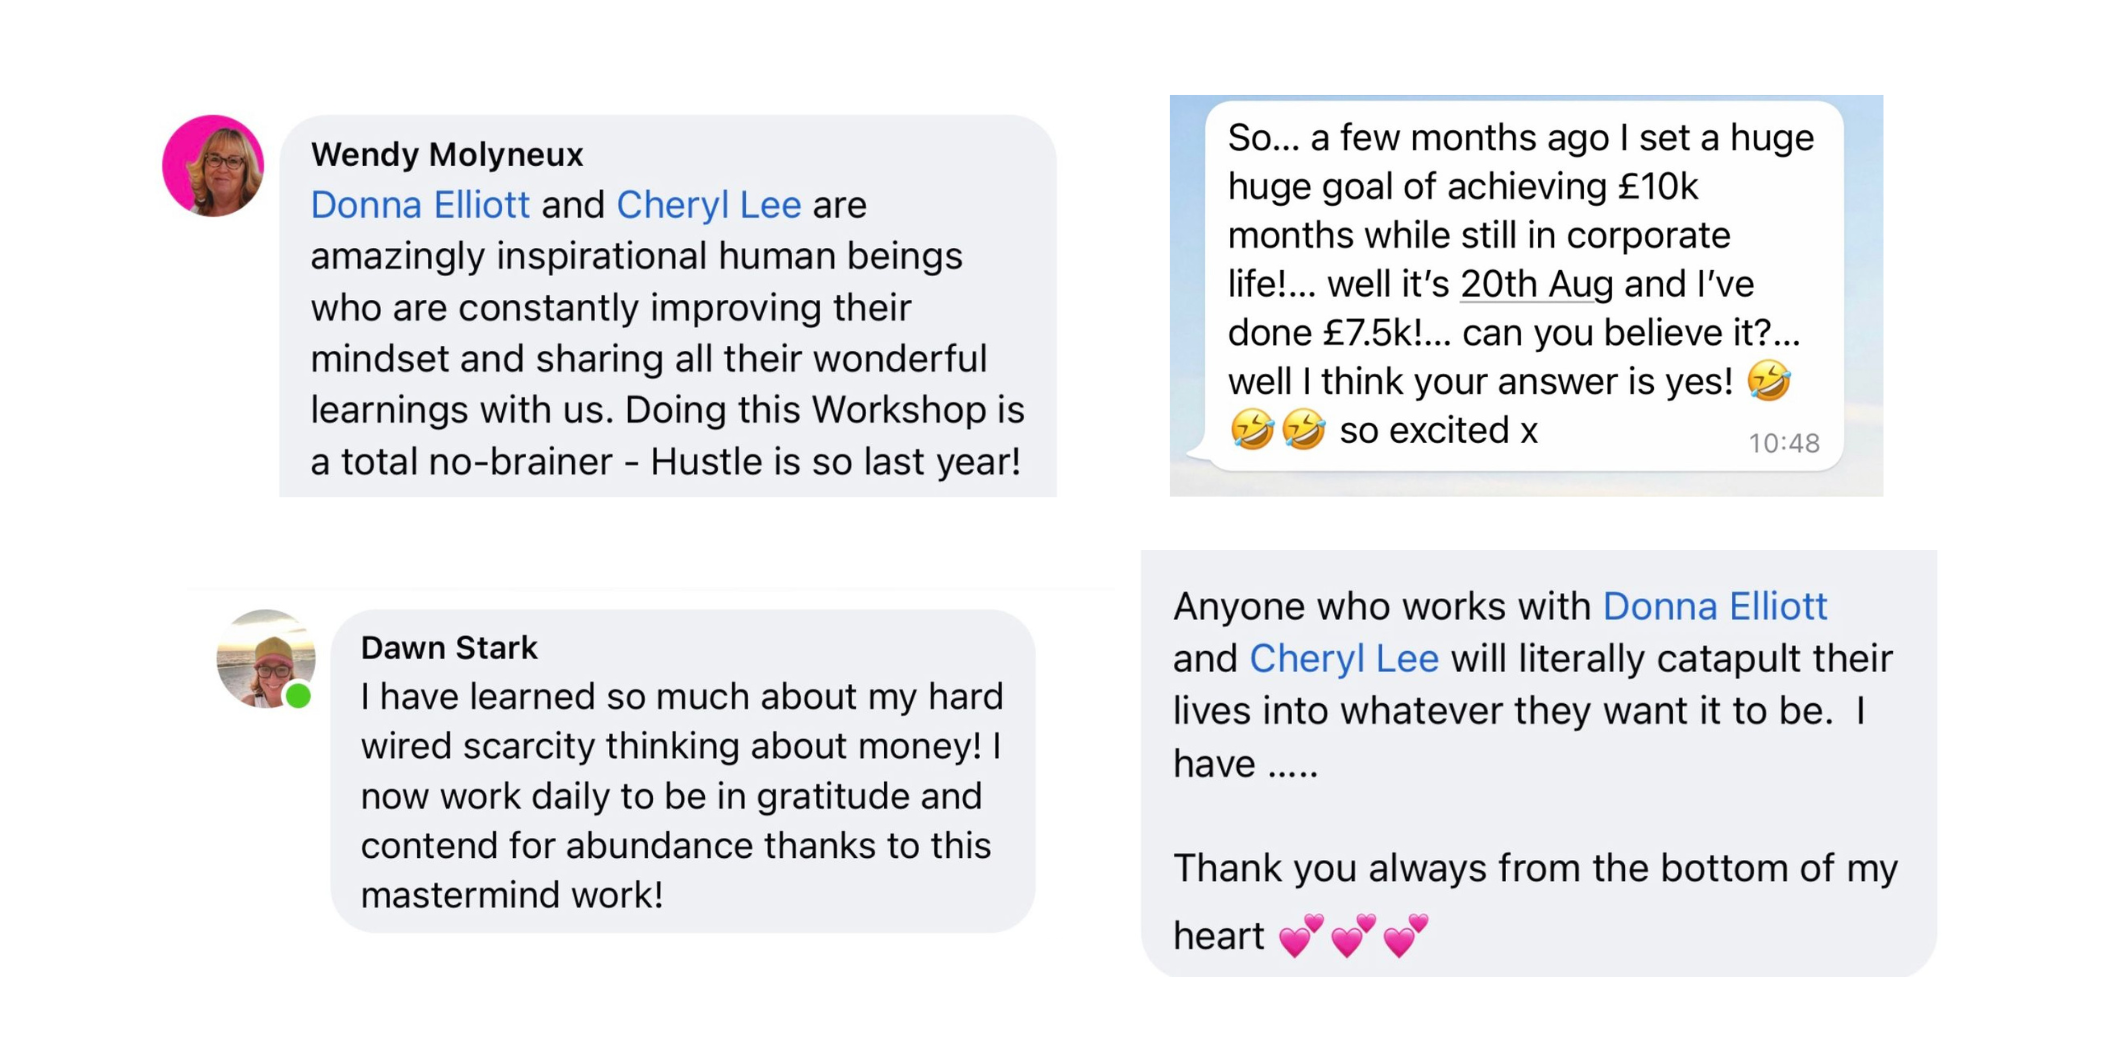Click the first pink hearts emoji
2112x1053 pixels.
[x=1301, y=936]
